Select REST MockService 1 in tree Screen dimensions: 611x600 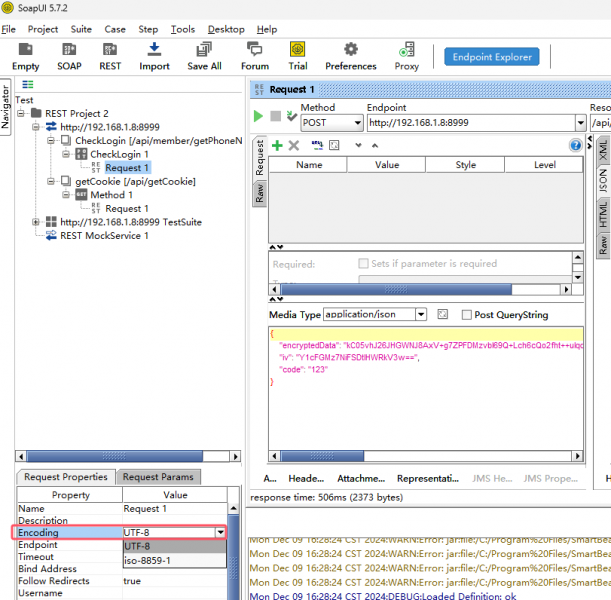(x=104, y=236)
